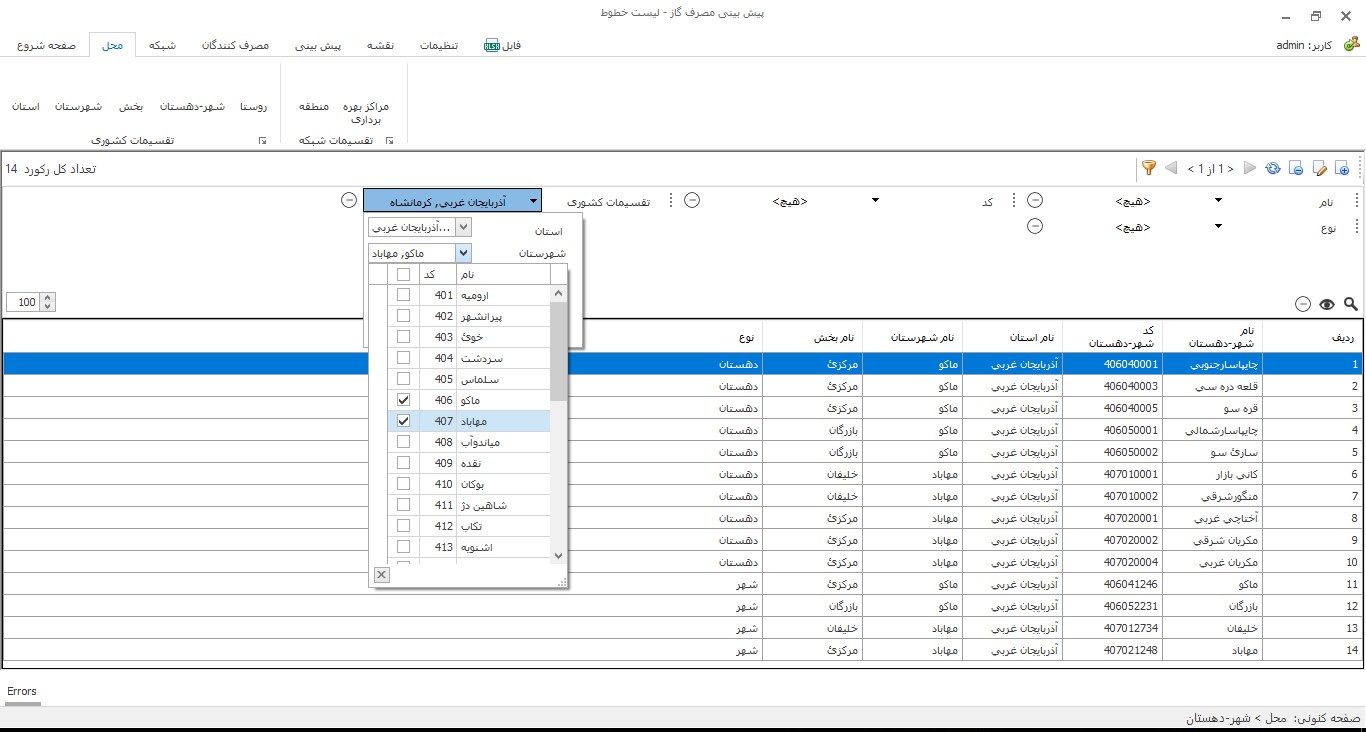
Task: Click the تقسیمات شبکه group launcher icon
Action: click(389, 141)
